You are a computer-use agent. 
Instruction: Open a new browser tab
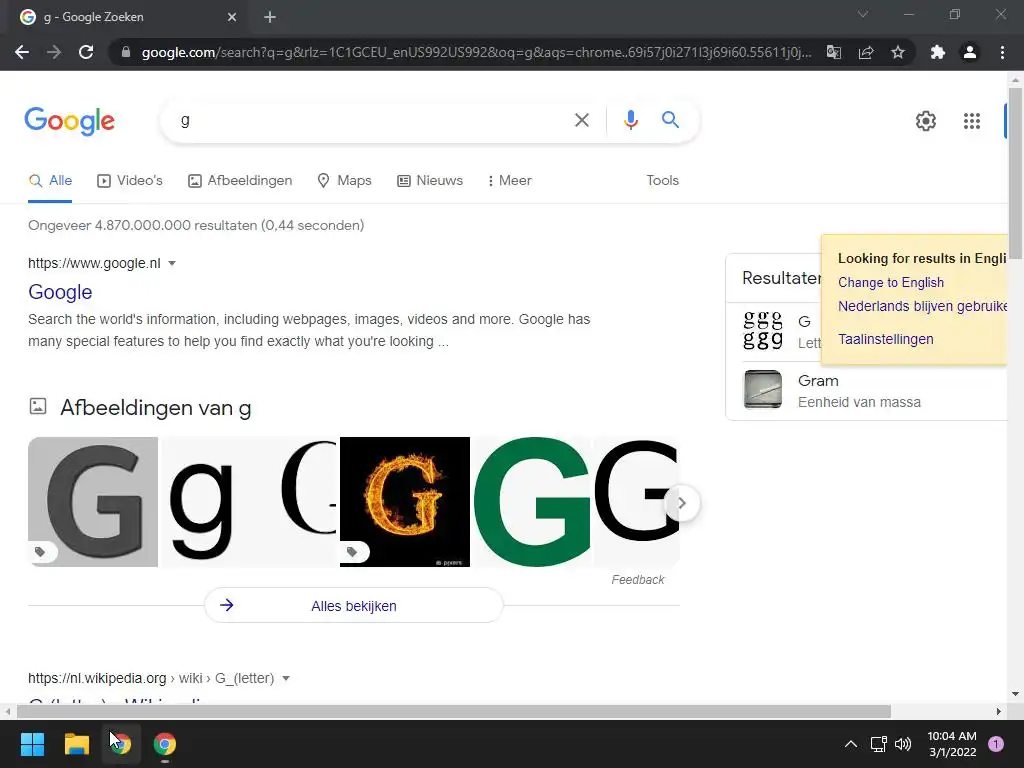pos(270,17)
